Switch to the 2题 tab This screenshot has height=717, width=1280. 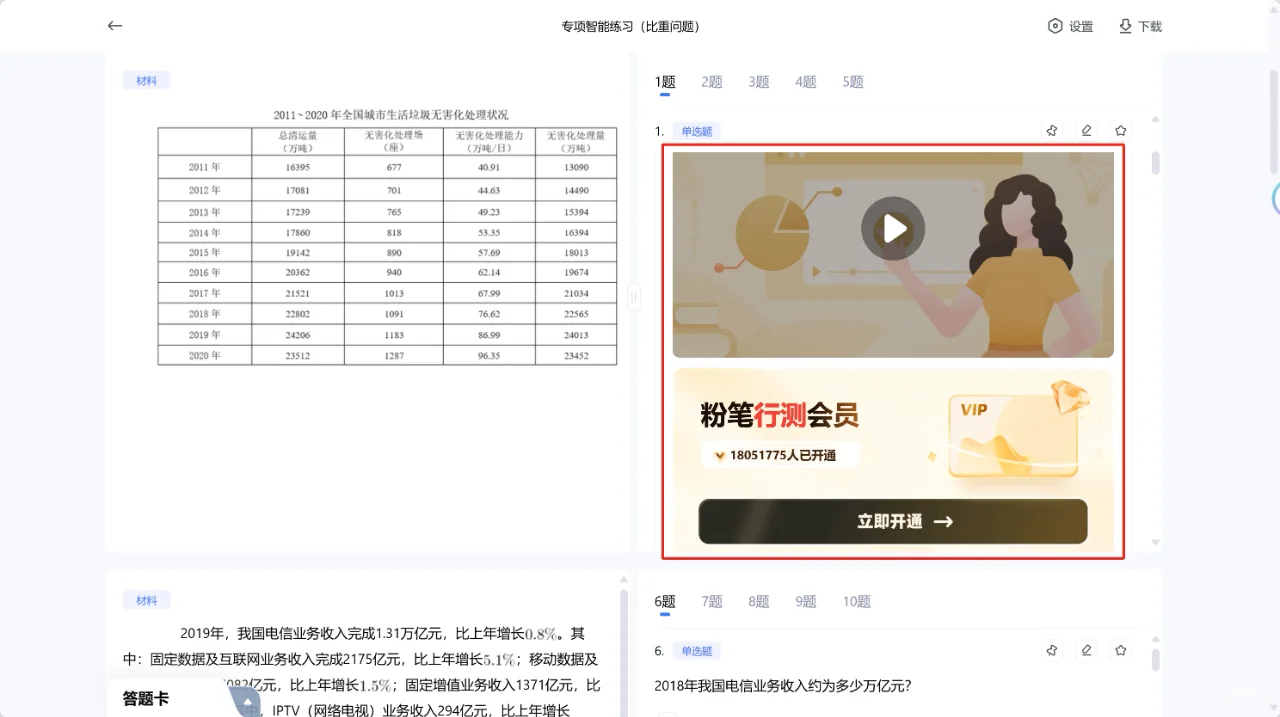(710, 81)
